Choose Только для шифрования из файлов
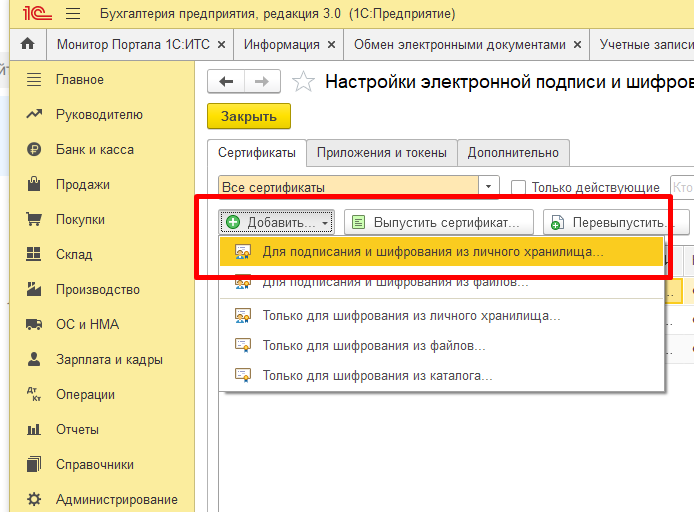This screenshot has height=512, width=694. (441, 345)
